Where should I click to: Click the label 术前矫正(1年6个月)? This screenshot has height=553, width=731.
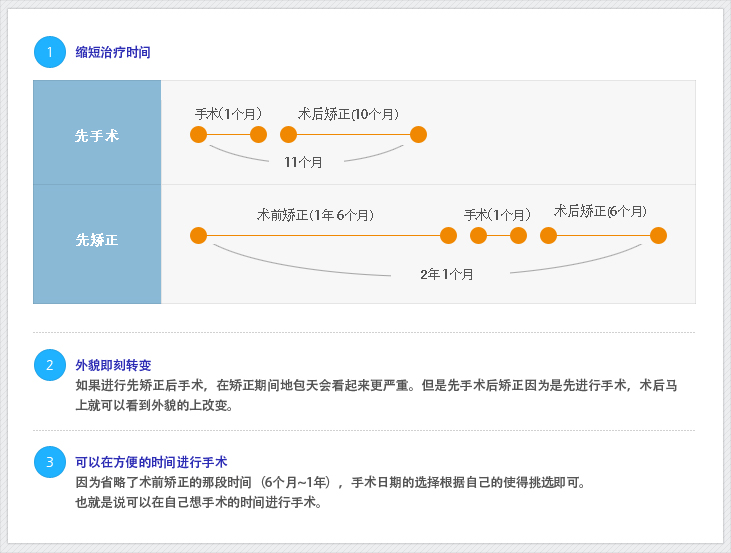315,215
